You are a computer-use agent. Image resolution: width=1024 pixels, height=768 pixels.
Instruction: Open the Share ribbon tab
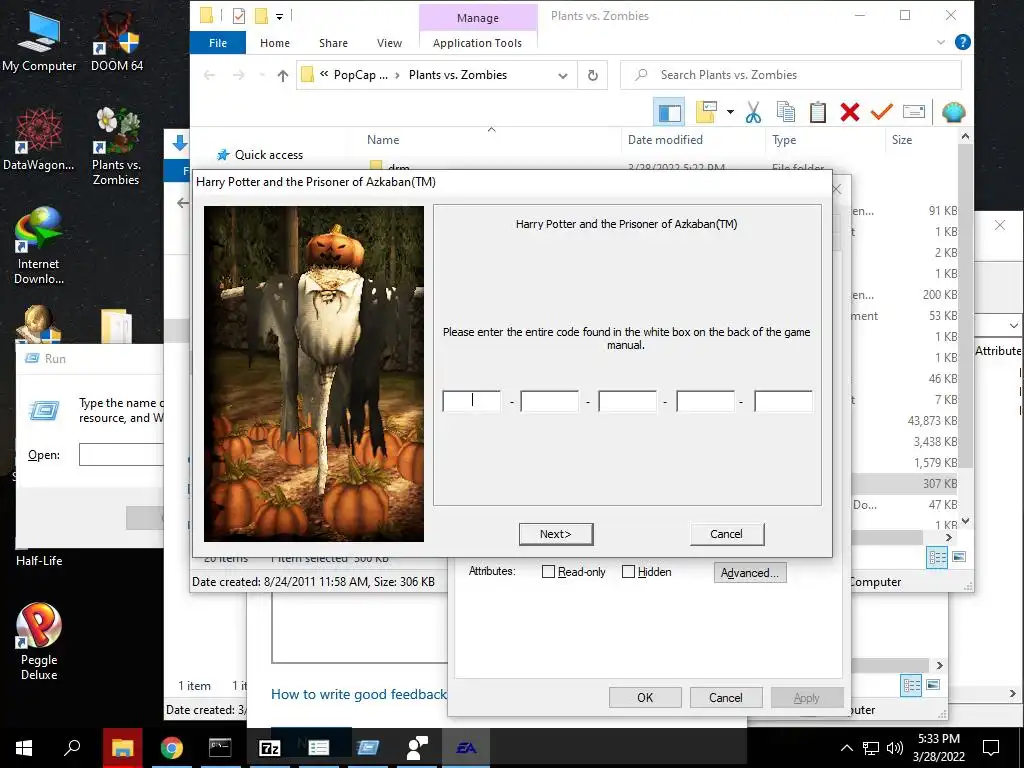[x=333, y=43]
